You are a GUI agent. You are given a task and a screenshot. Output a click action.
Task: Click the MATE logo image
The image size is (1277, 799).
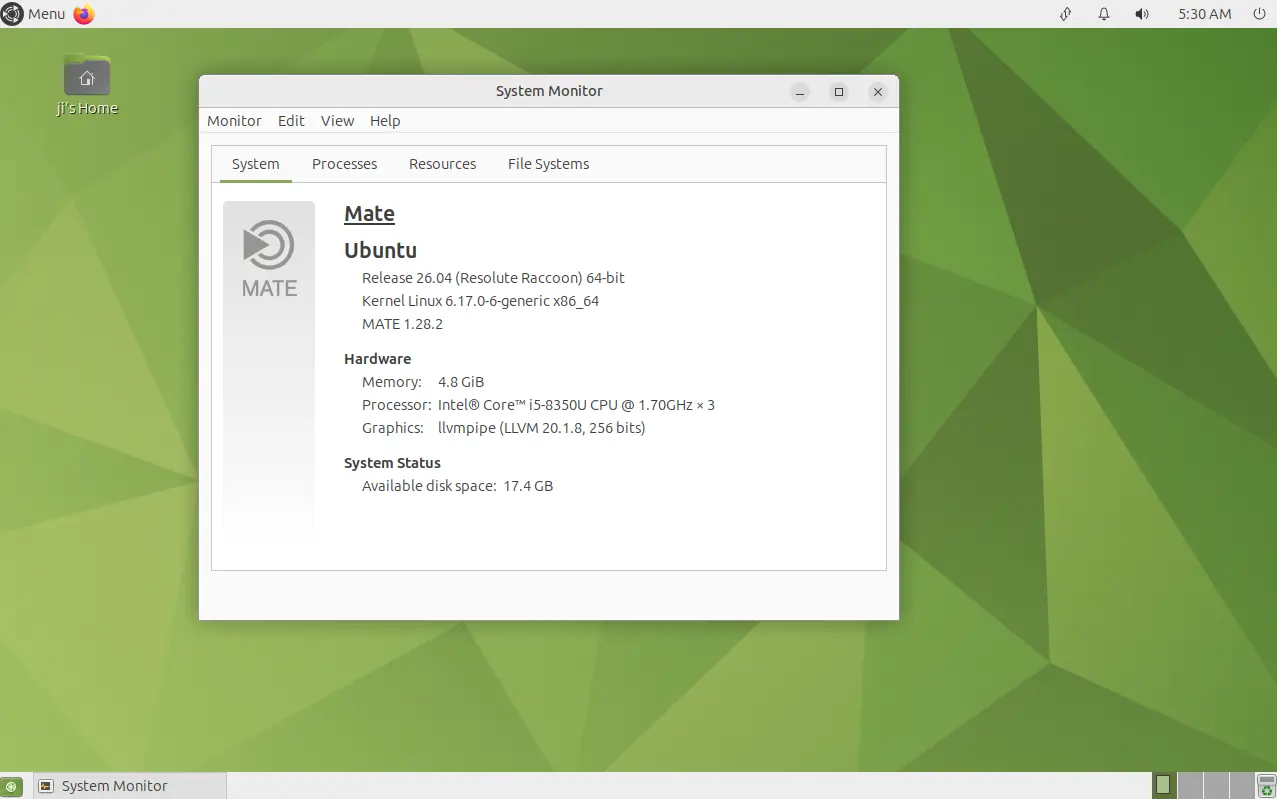(269, 259)
